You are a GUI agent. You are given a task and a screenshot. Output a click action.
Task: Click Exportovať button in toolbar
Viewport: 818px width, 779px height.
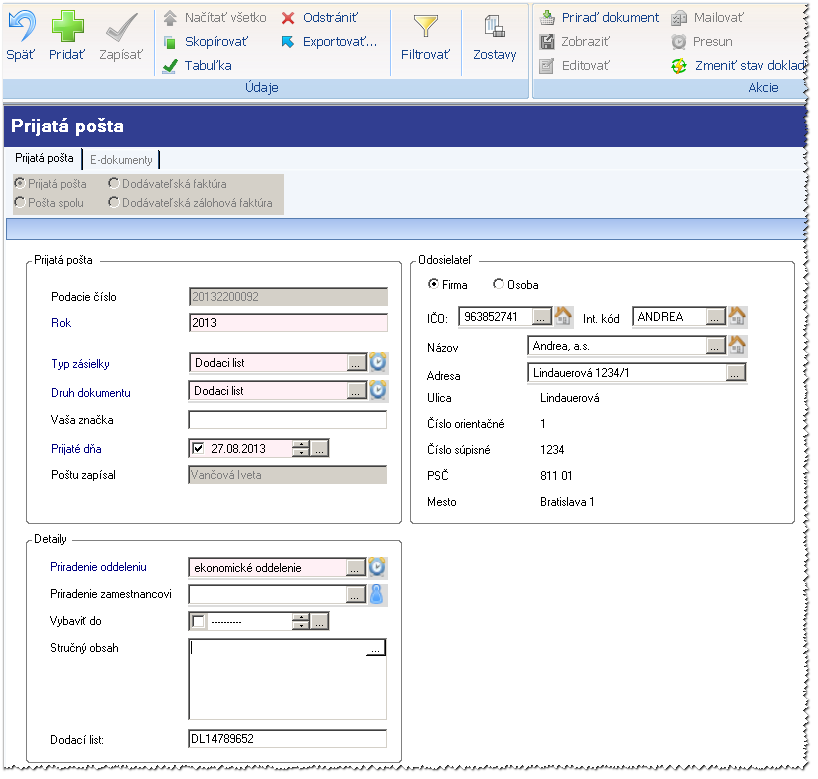tap(328, 42)
